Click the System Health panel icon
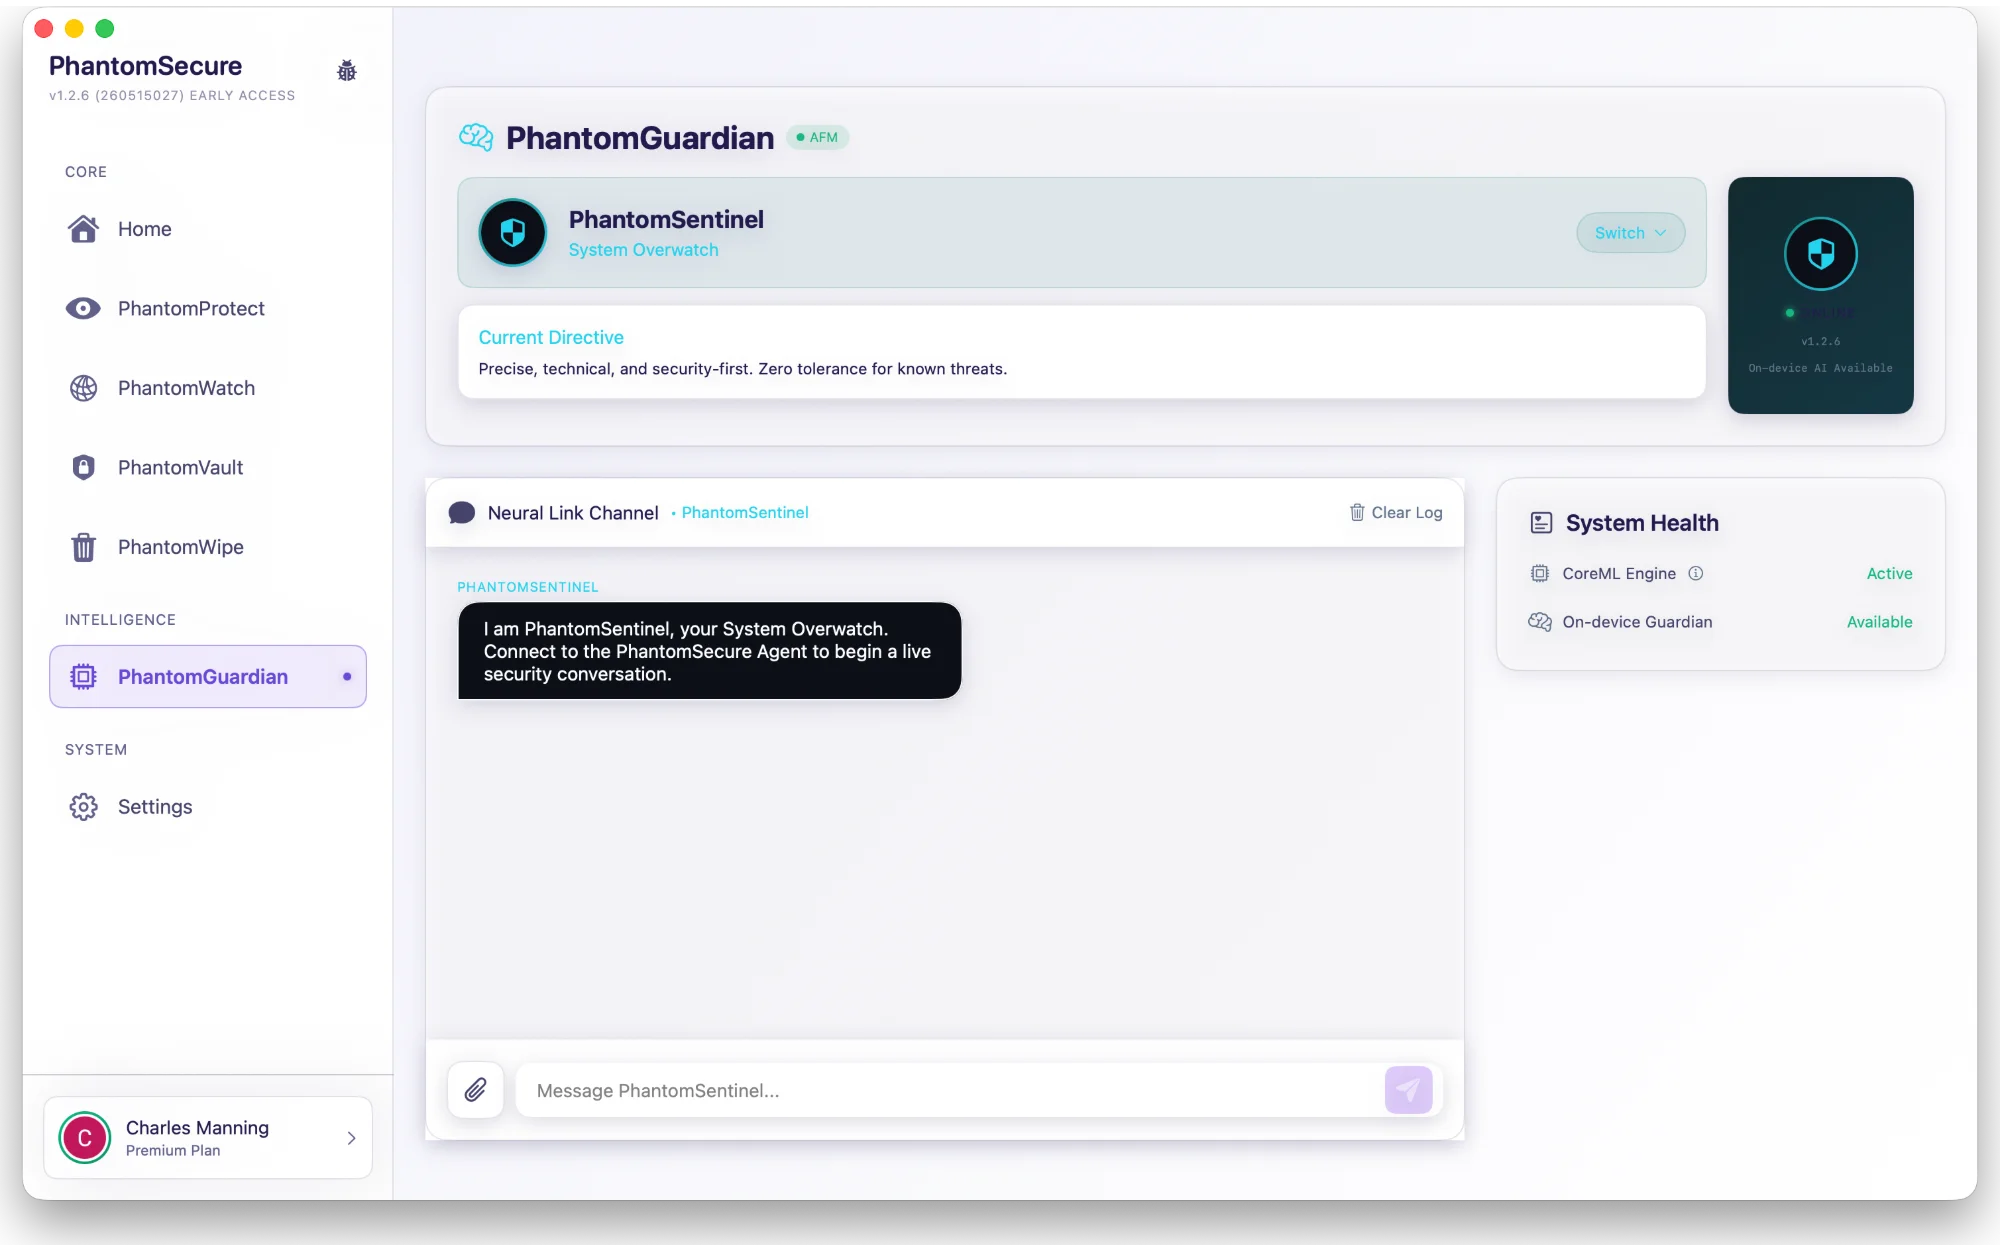The image size is (2000, 1250). point(1542,523)
